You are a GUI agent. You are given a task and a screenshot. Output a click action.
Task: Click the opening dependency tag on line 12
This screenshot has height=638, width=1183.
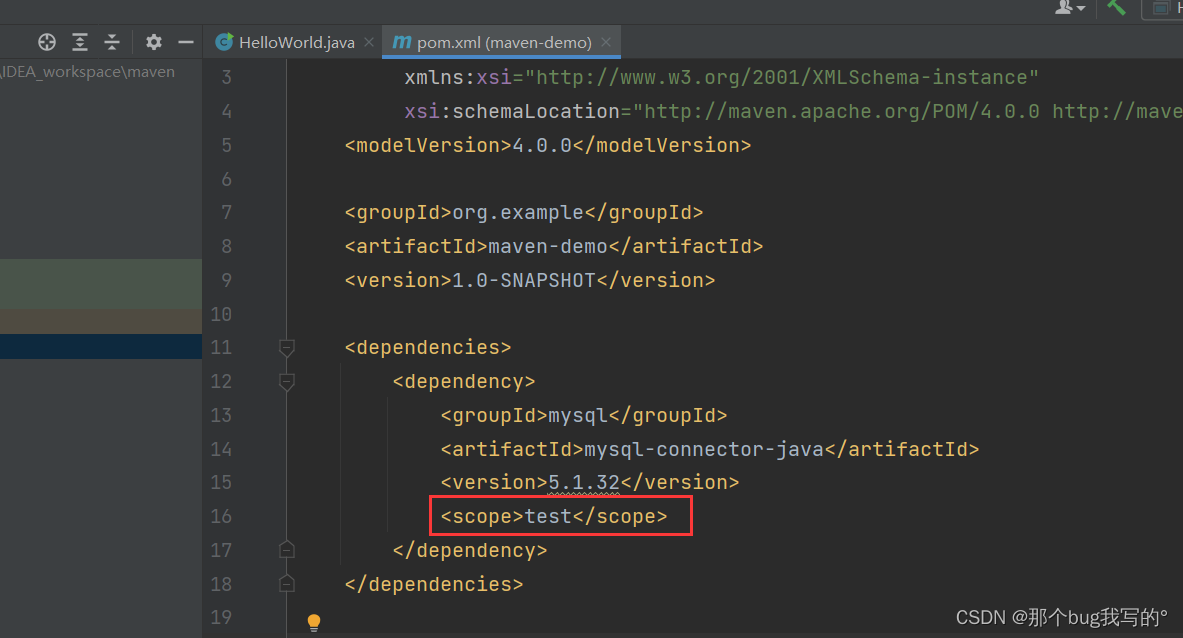click(x=464, y=382)
